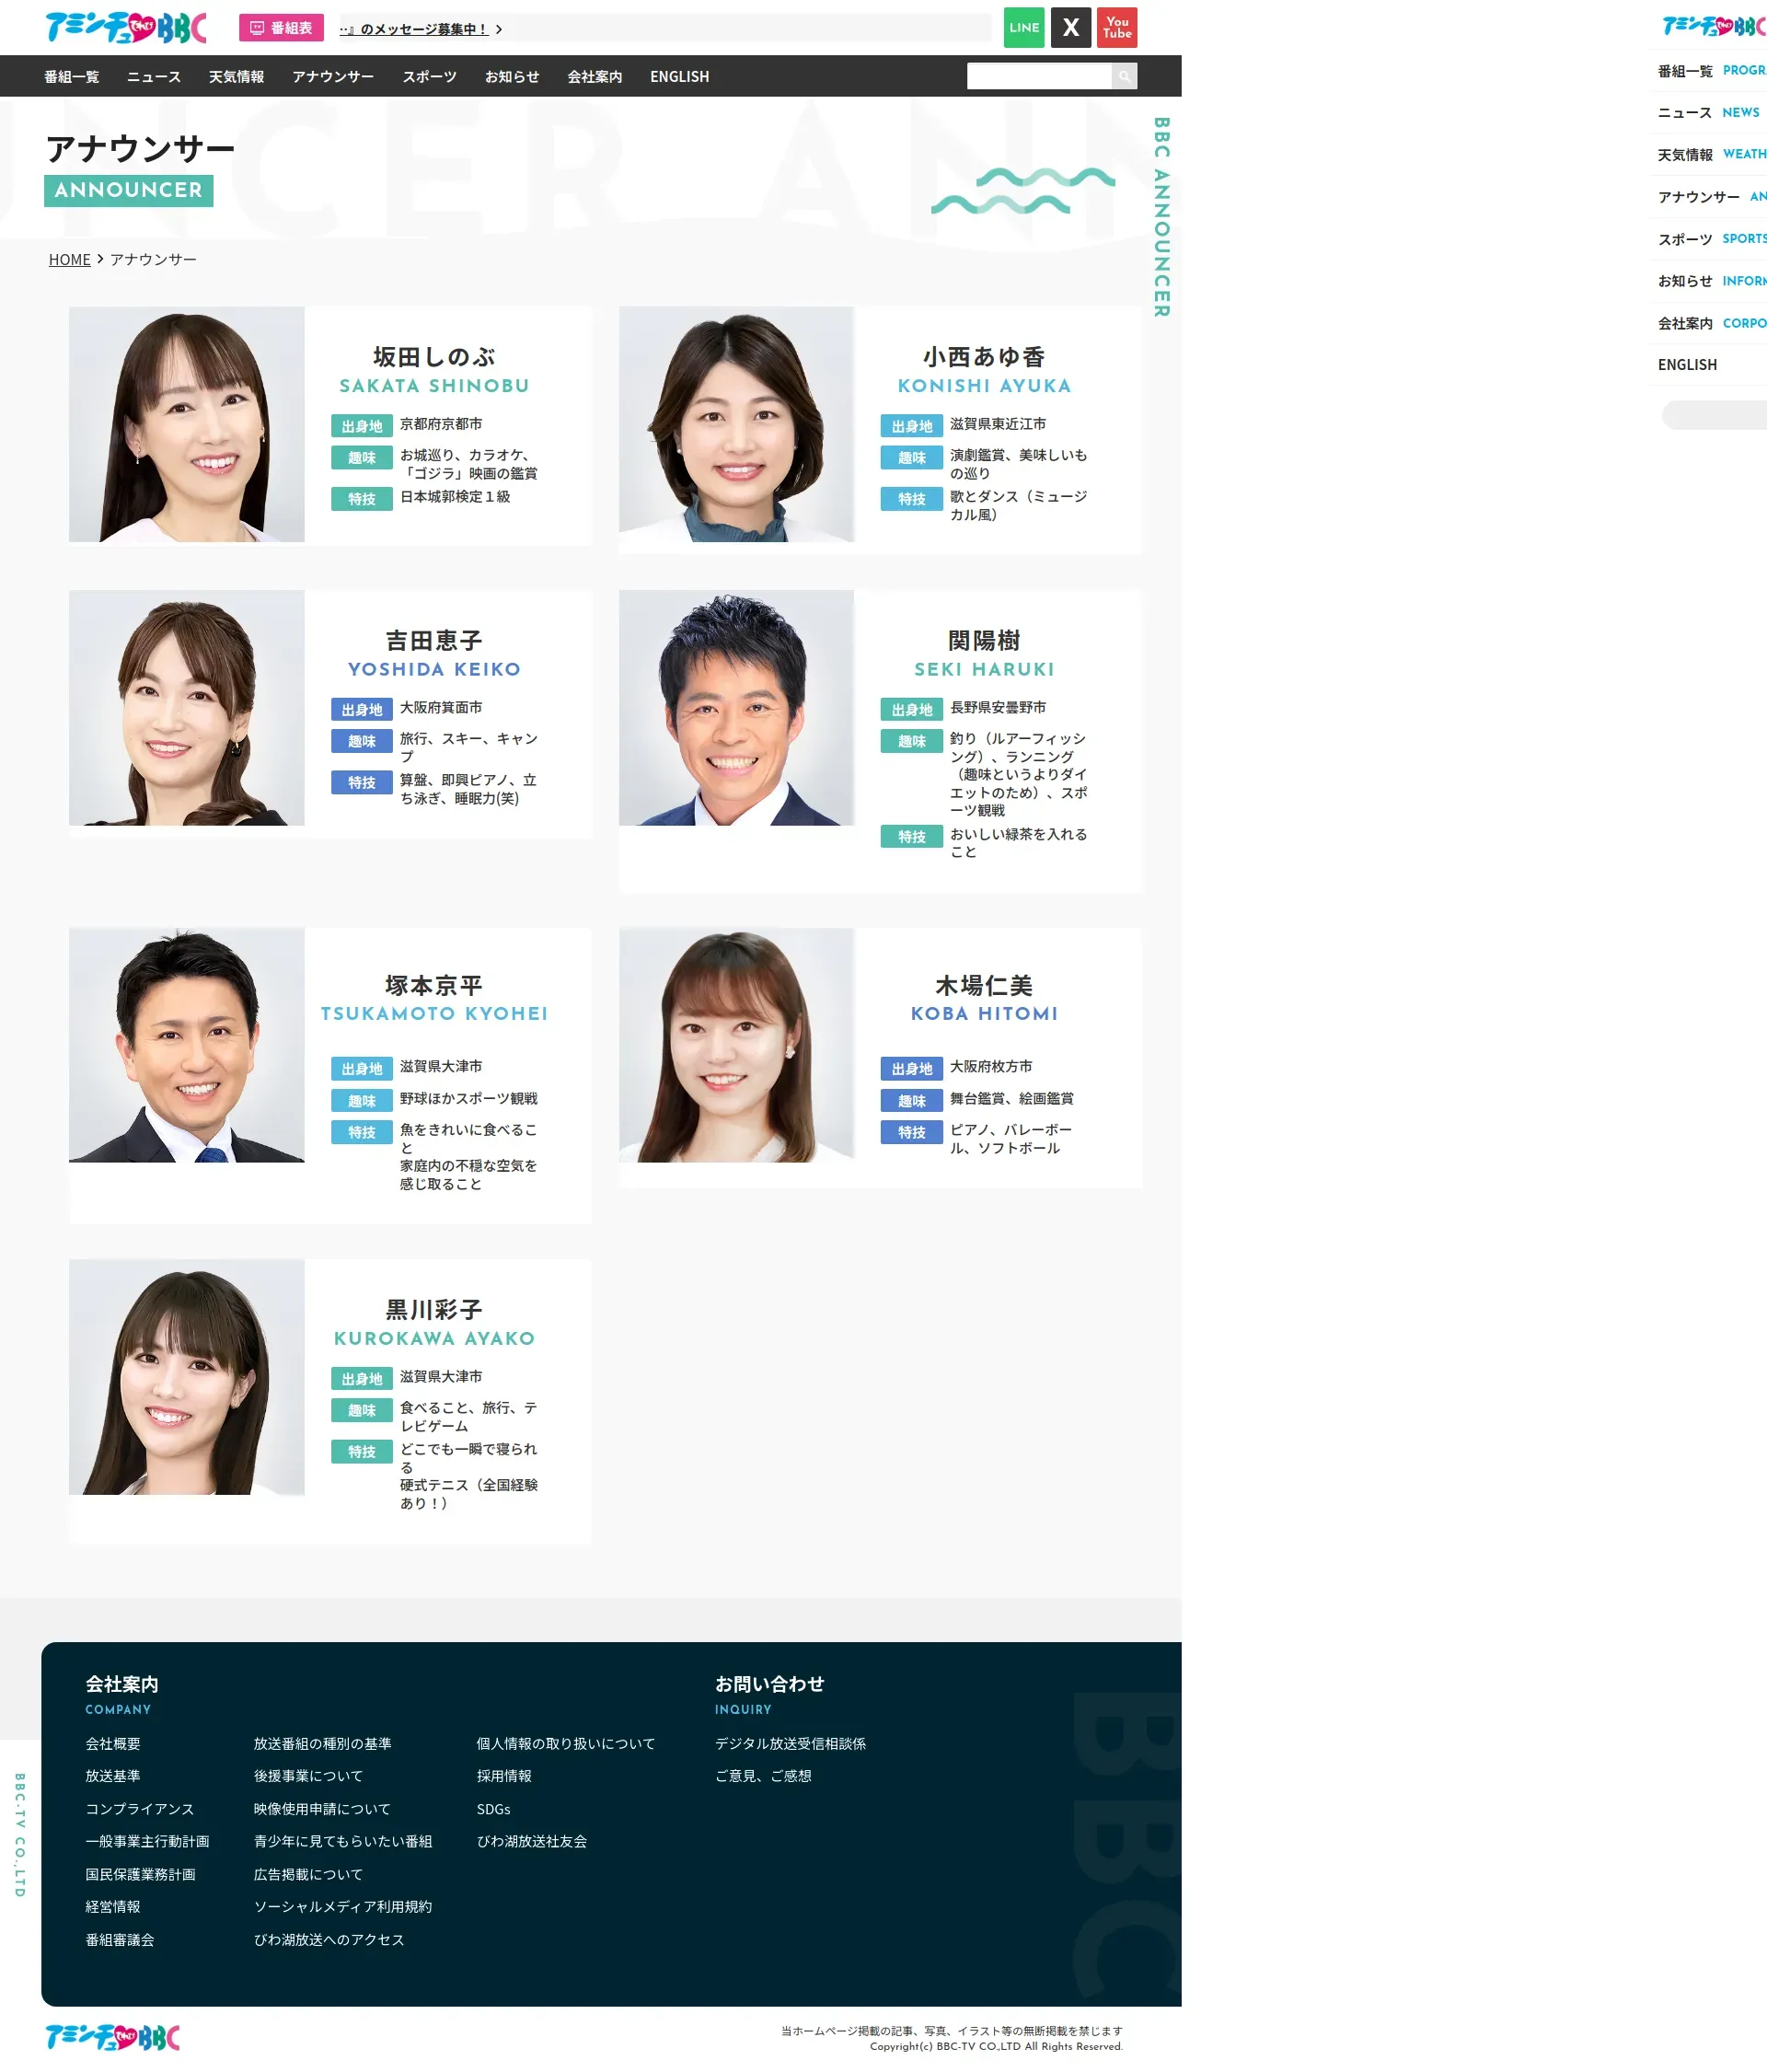Open デジタル放送受信相談係 inquiry link
Screen dimensions: 1767x2072
coord(790,1743)
